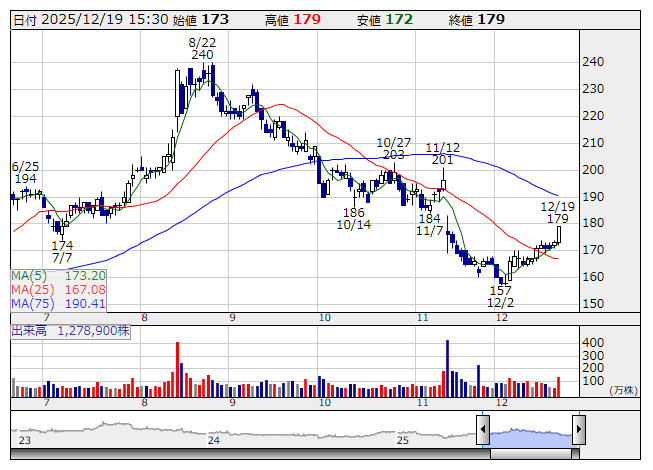Click the 安値 172 low price in header
Viewport: 653px width, 470px height.
[385, 20]
